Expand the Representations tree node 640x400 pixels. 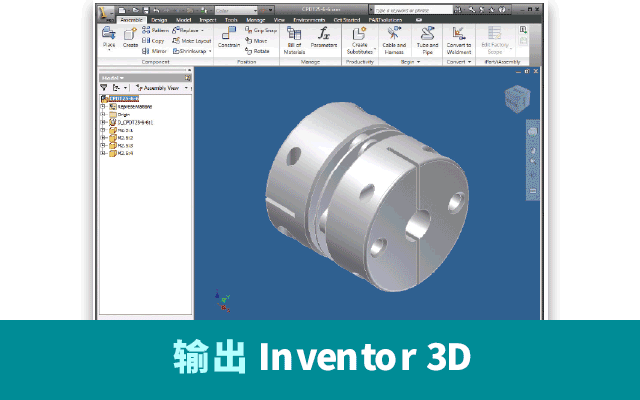tap(103, 107)
